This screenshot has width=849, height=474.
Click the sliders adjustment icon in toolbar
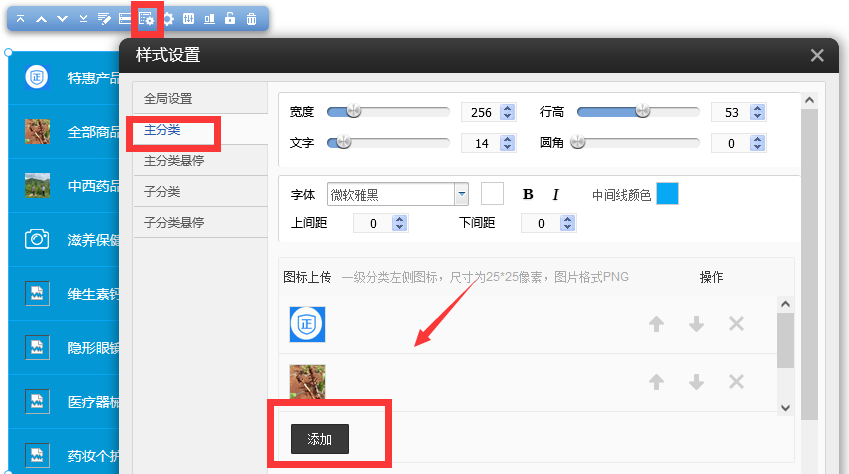(189, 19)
